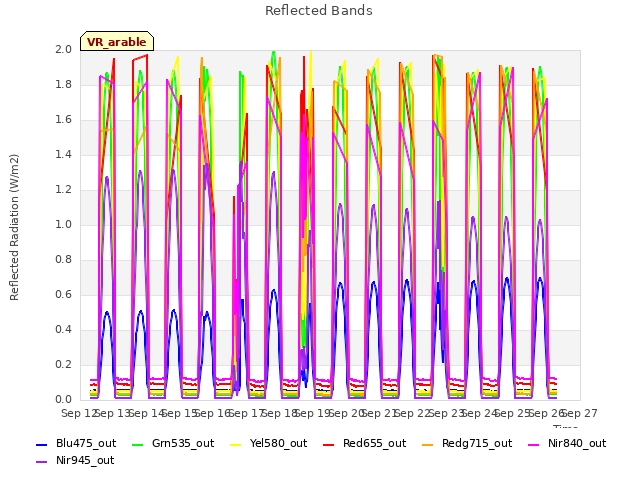Select the Nir840_out legend entry
Screen dimensions: 640x480
[x=567, y=444]
